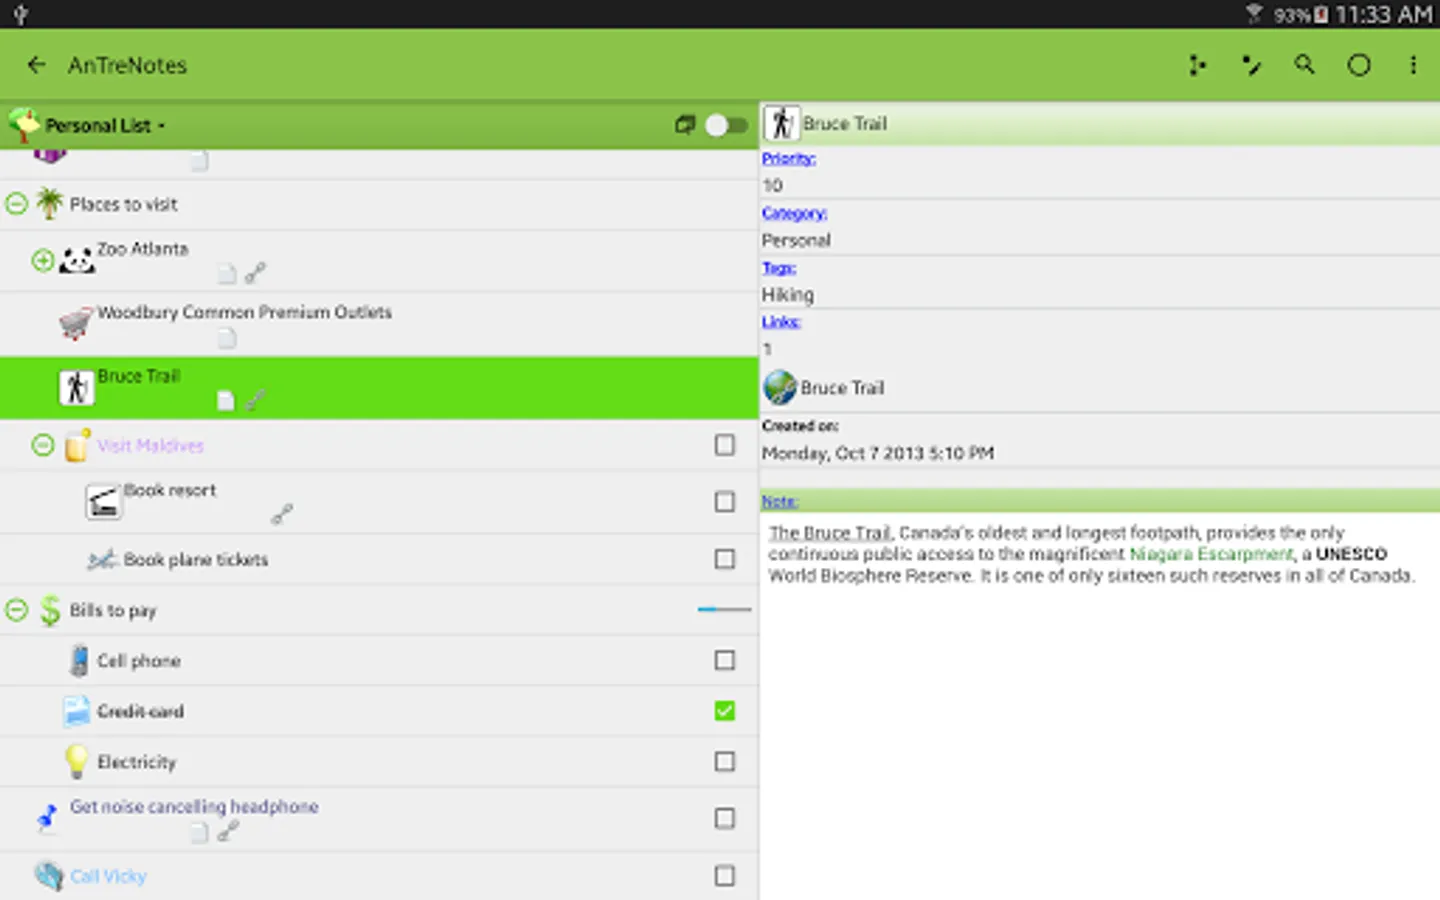Screen dimensions: 1440x900
Task: Tap the dollar sign icon of Bills to pay
Action: (50, 610)
